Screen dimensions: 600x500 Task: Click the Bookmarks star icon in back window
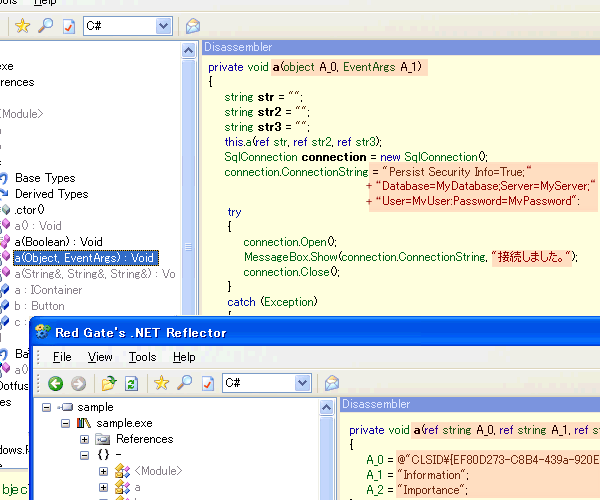coord(22,26)
